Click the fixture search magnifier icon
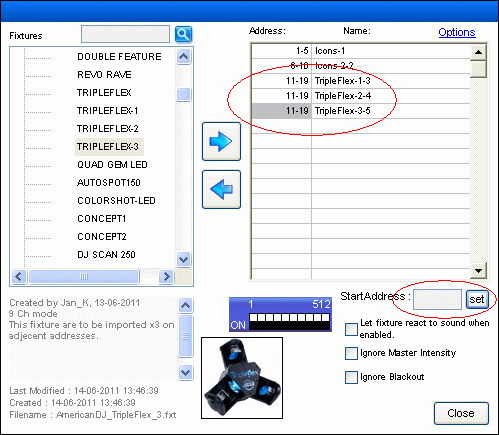 (183, 34)
